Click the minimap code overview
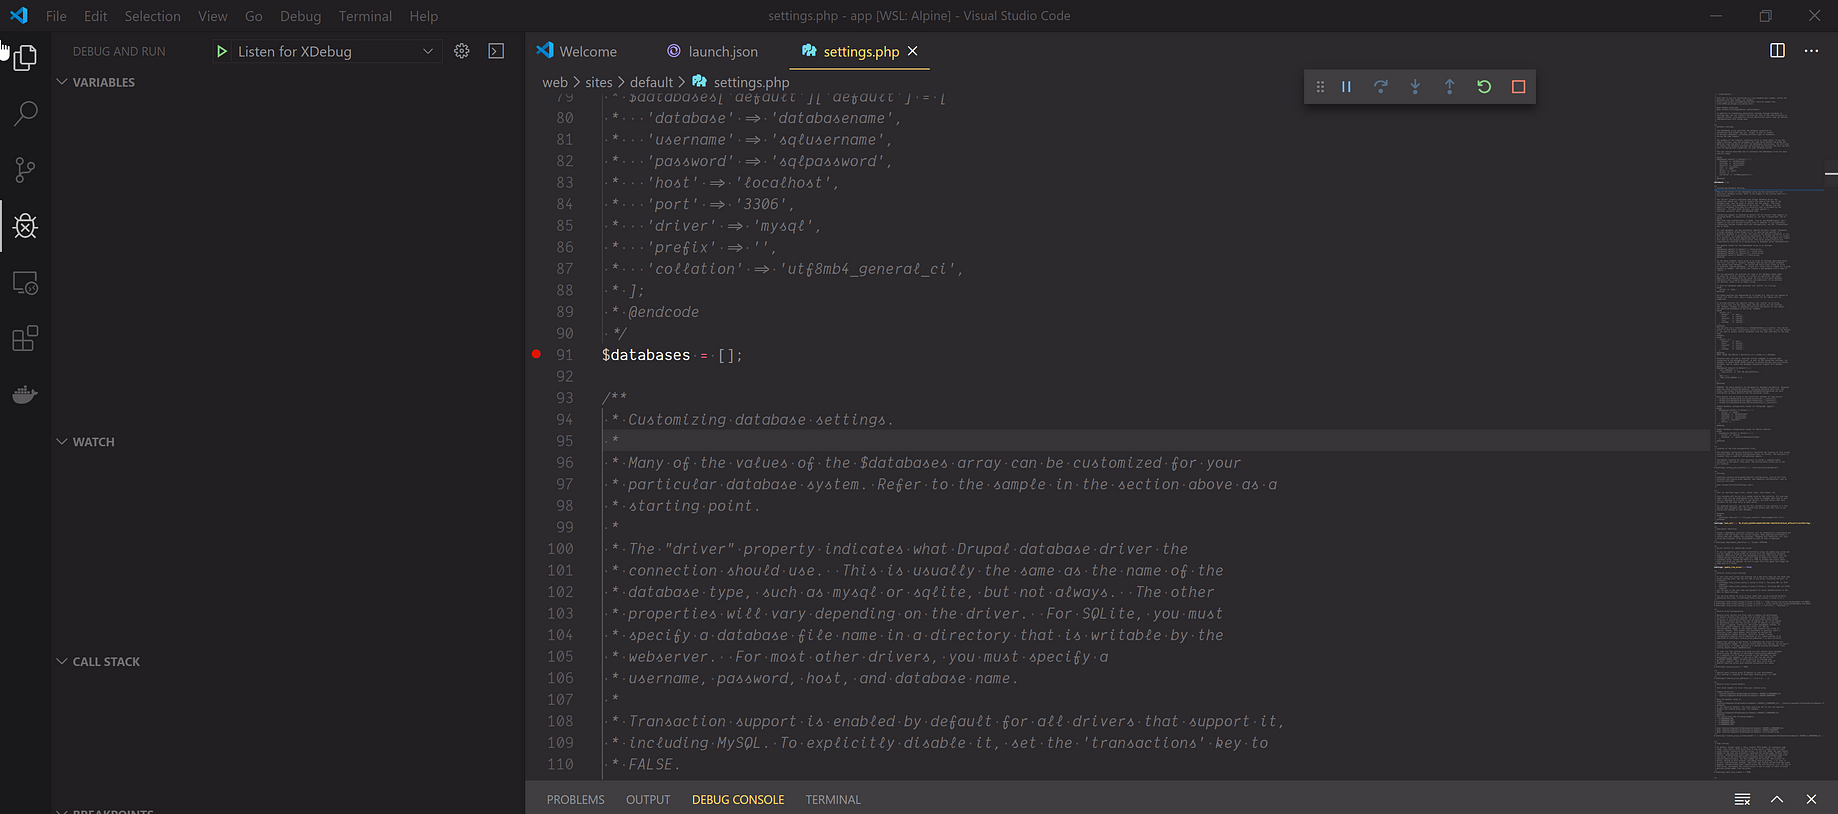Image resolution: width=1838 pixels, height=814 pixels. click(x=1768, y=434)
